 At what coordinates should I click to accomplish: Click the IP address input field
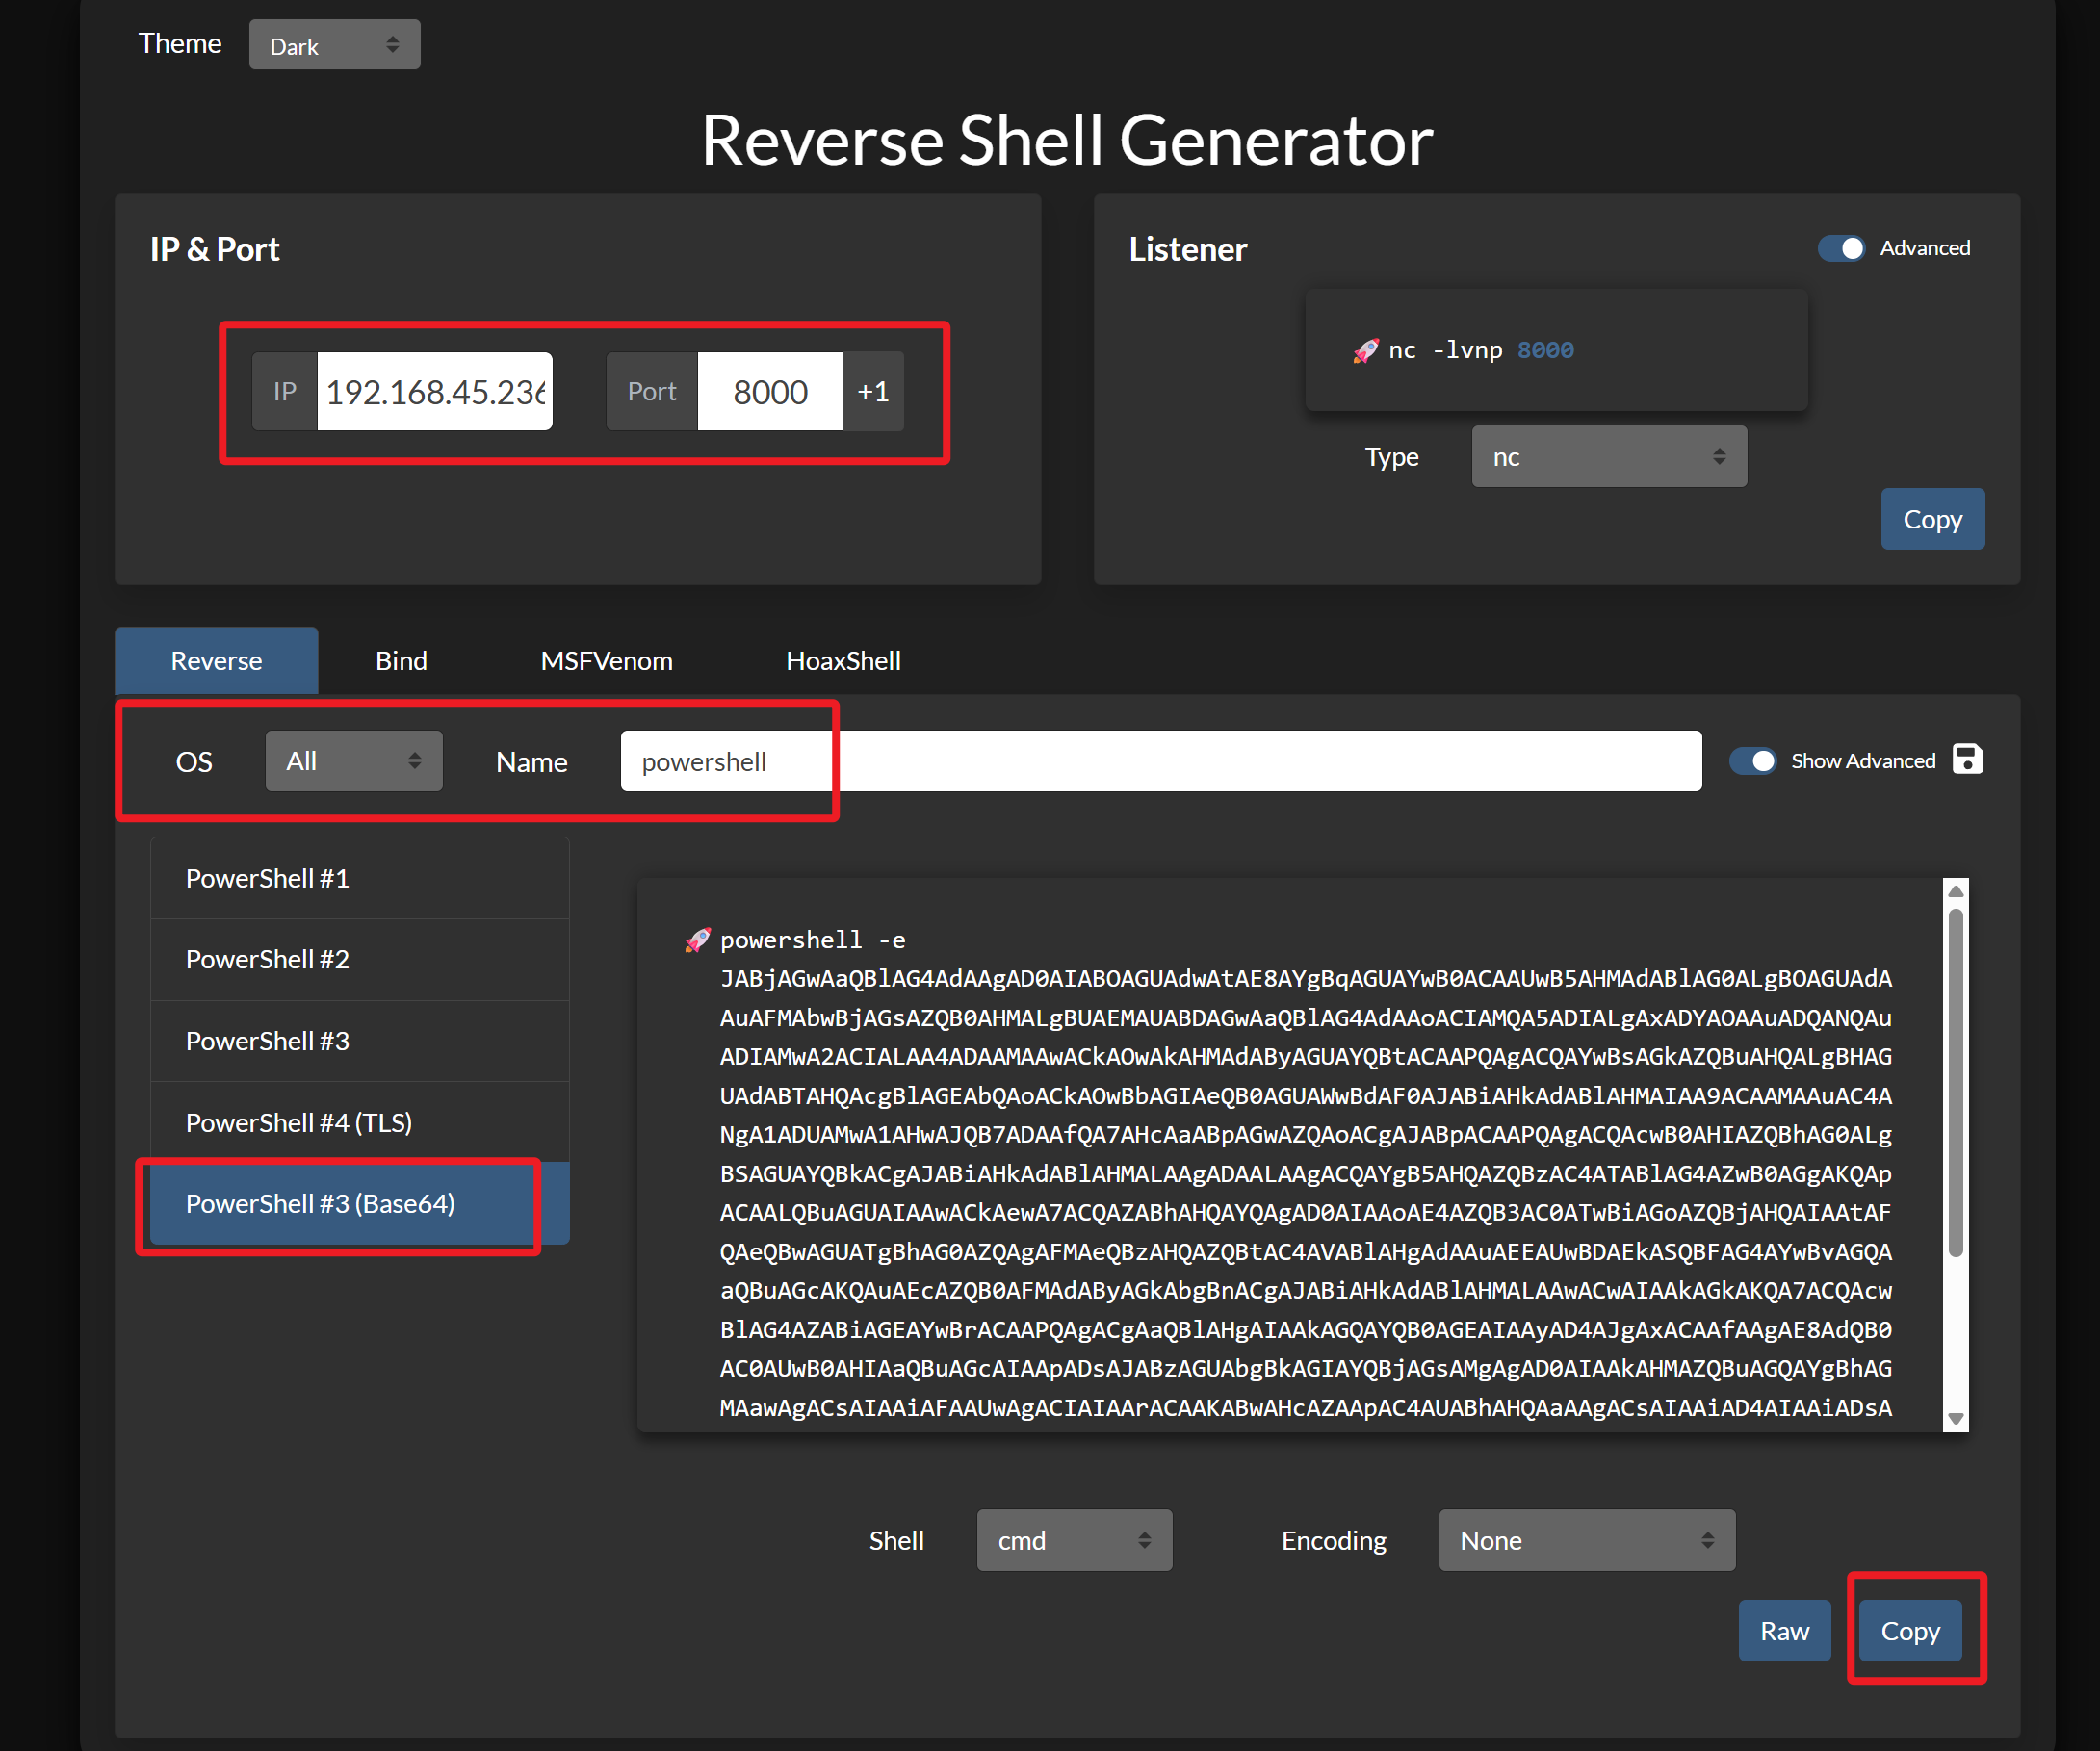[434, 391]
